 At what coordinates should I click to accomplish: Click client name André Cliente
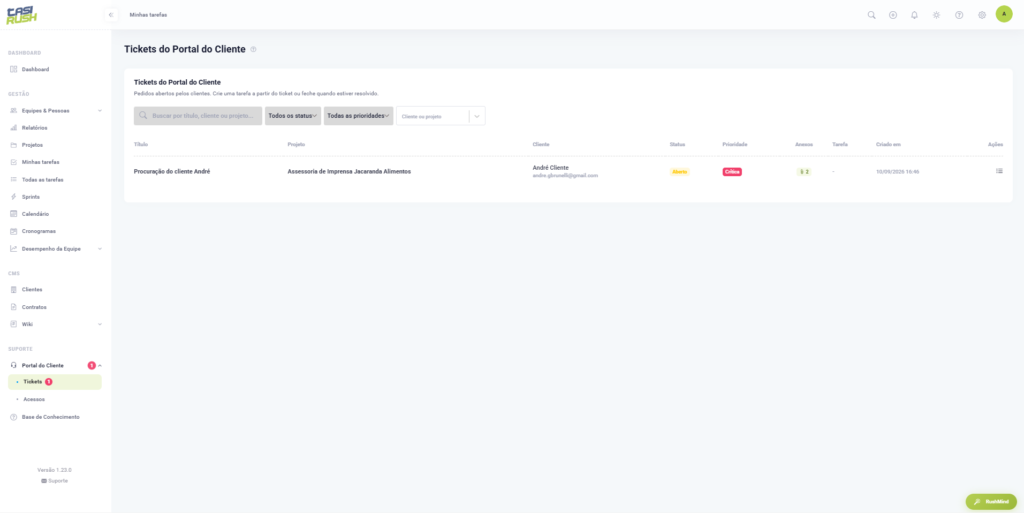(x=551, y=168)
